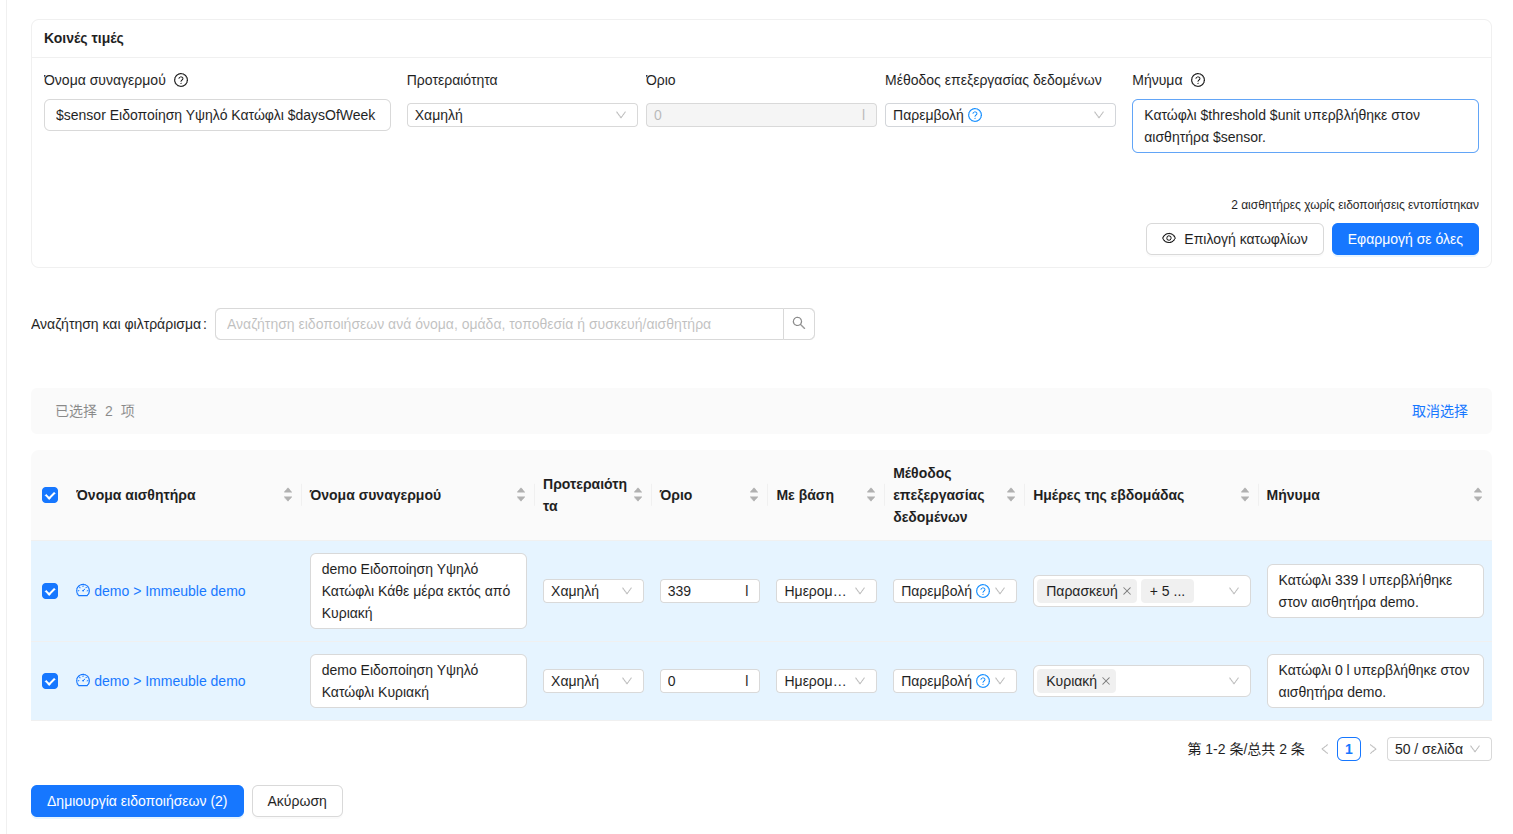Click help icon next to Όνομα συναγερμού label
The image size is (1513, 834).
[181, 80]
